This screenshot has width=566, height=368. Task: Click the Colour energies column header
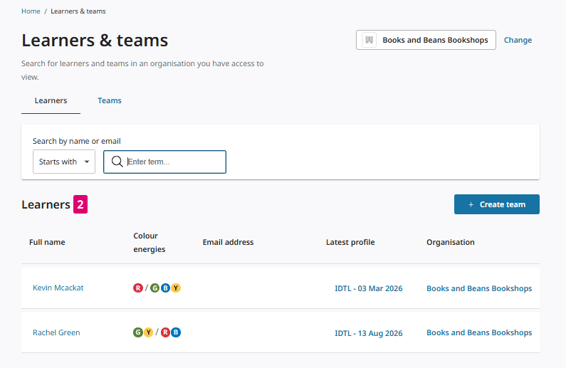click(149, 242)
